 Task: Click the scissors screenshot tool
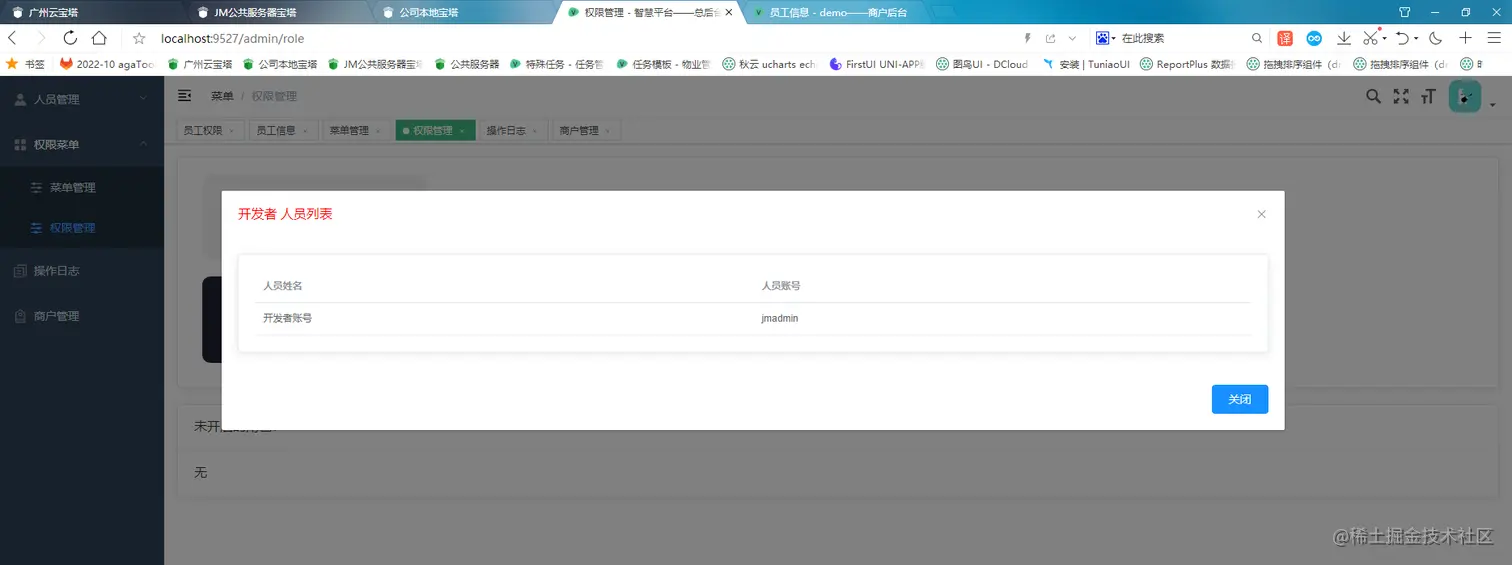[x=1371, y=38]
